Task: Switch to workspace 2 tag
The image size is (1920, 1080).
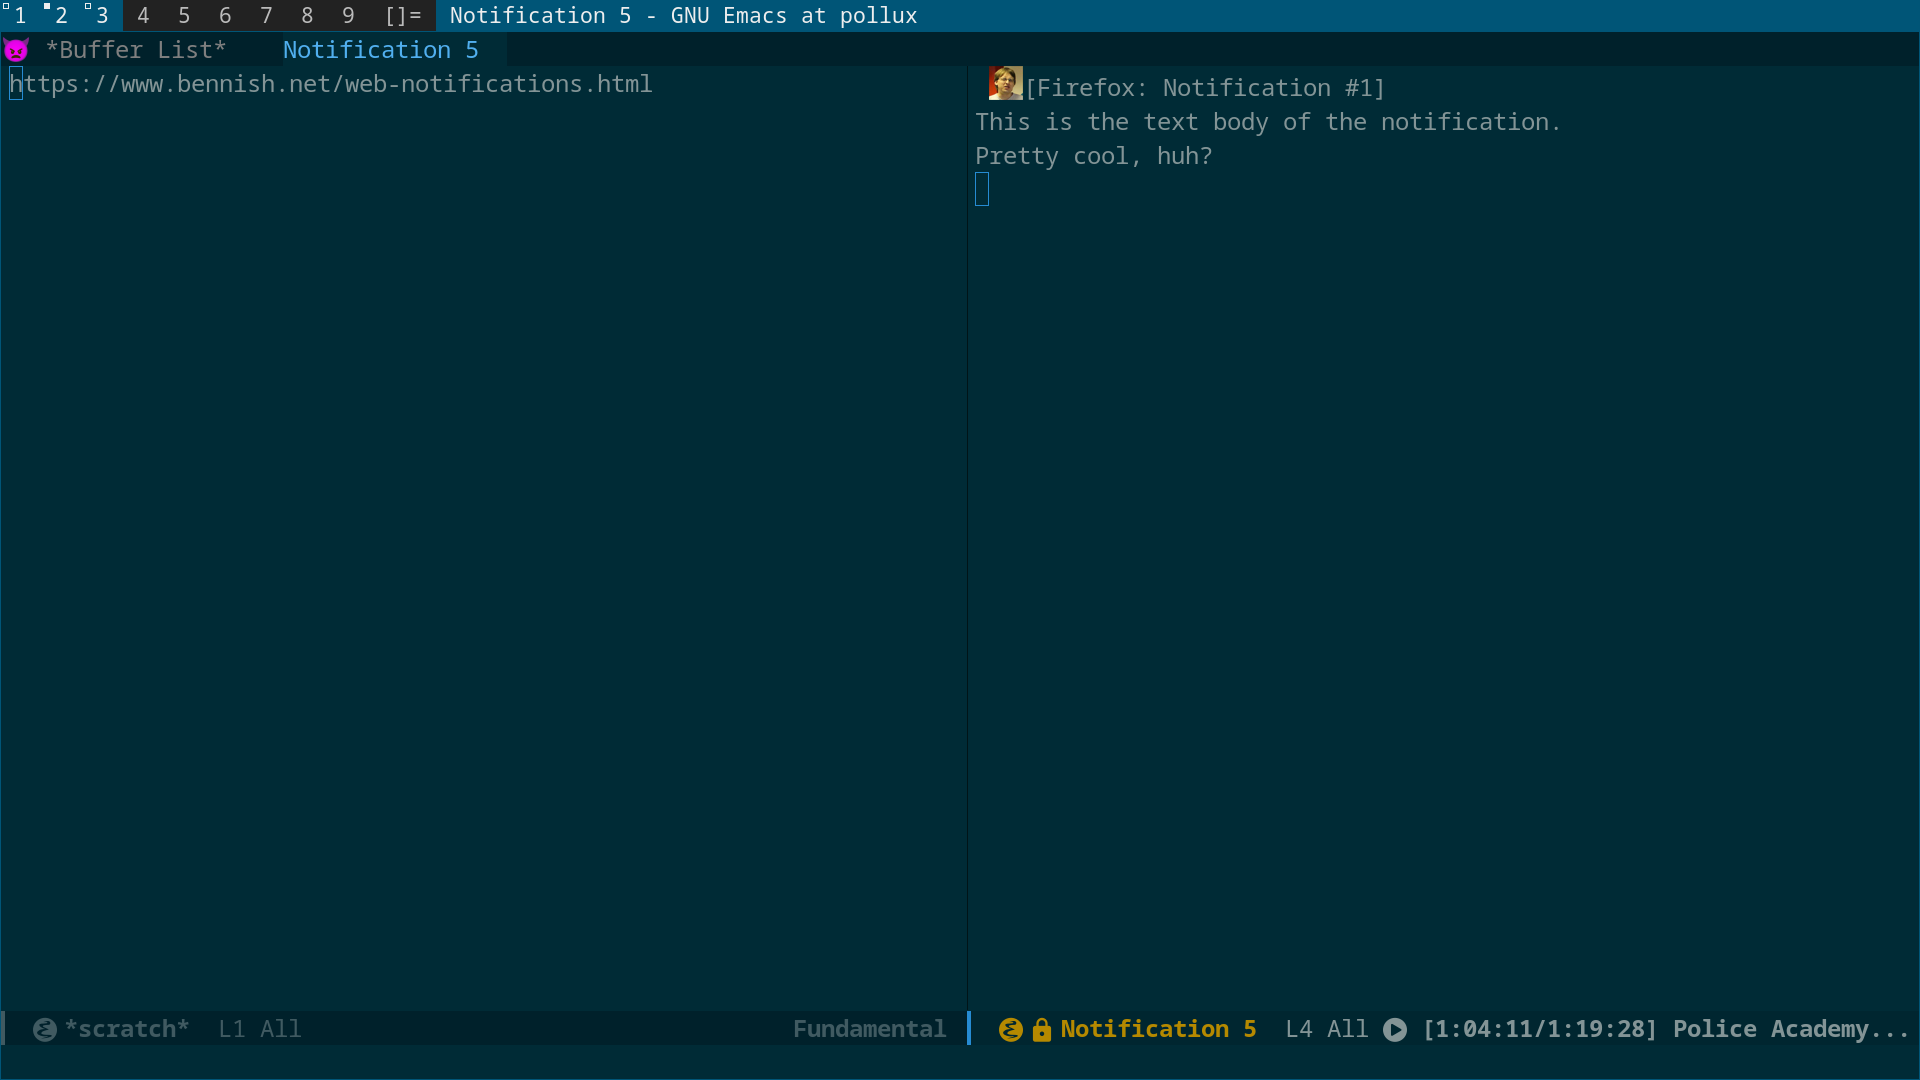Action: 61,16
